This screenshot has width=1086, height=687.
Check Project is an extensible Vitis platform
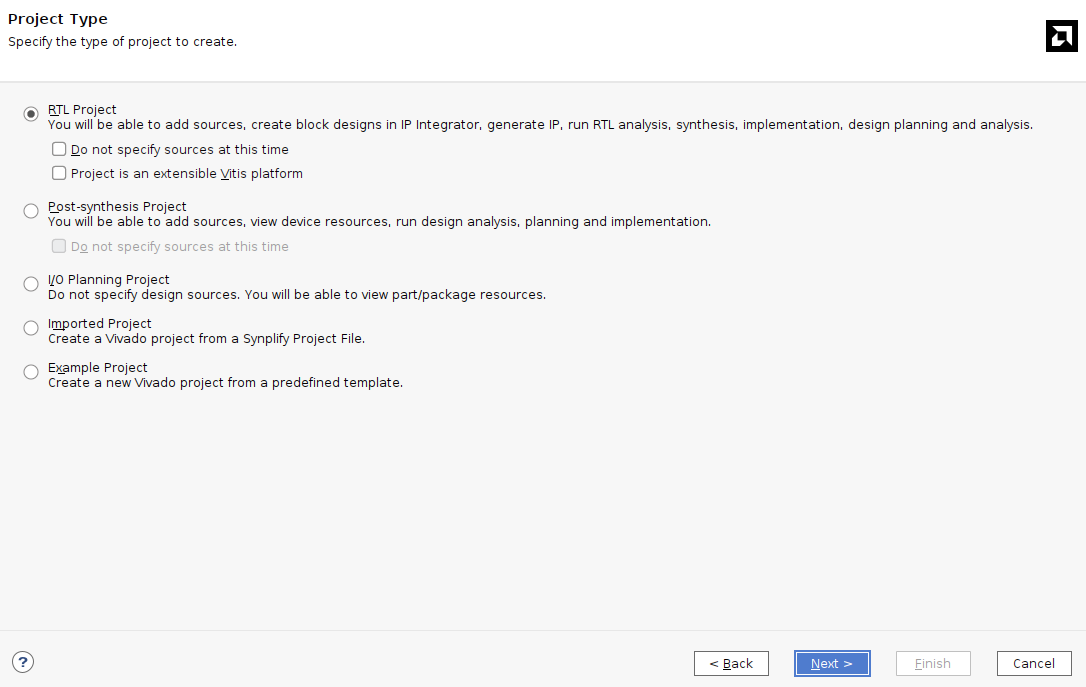point(59,173)
